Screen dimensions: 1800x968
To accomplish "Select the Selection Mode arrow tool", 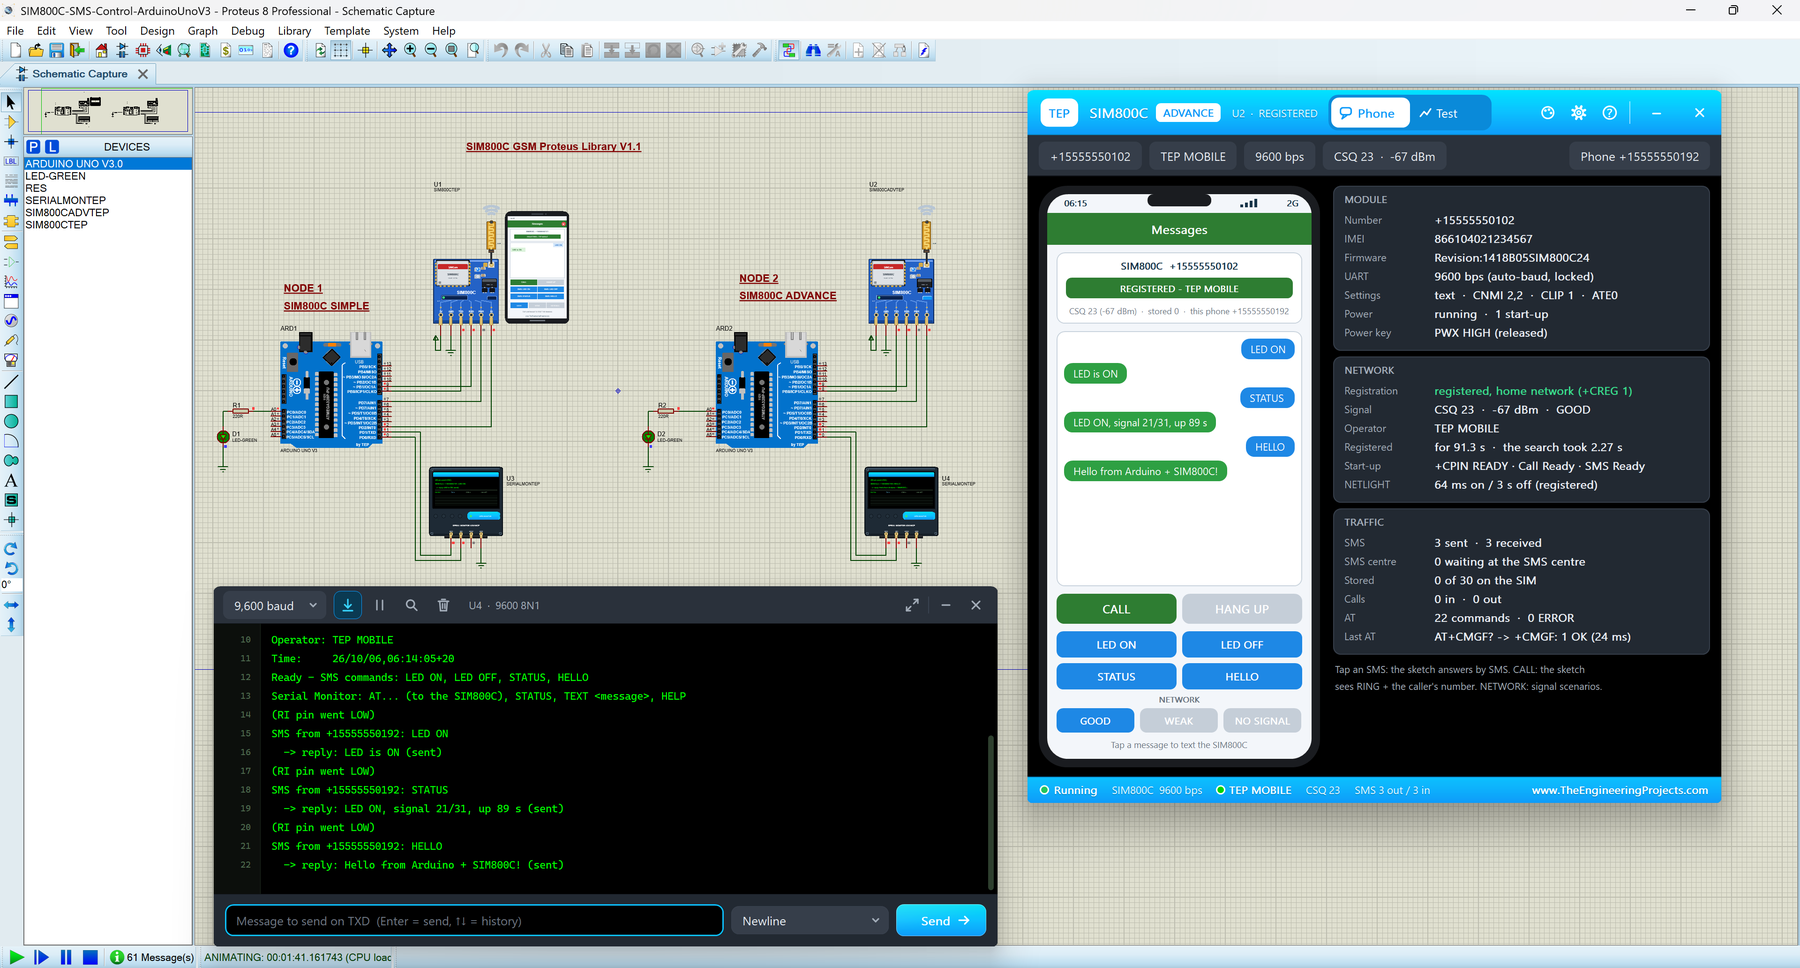I will point(11,102).
